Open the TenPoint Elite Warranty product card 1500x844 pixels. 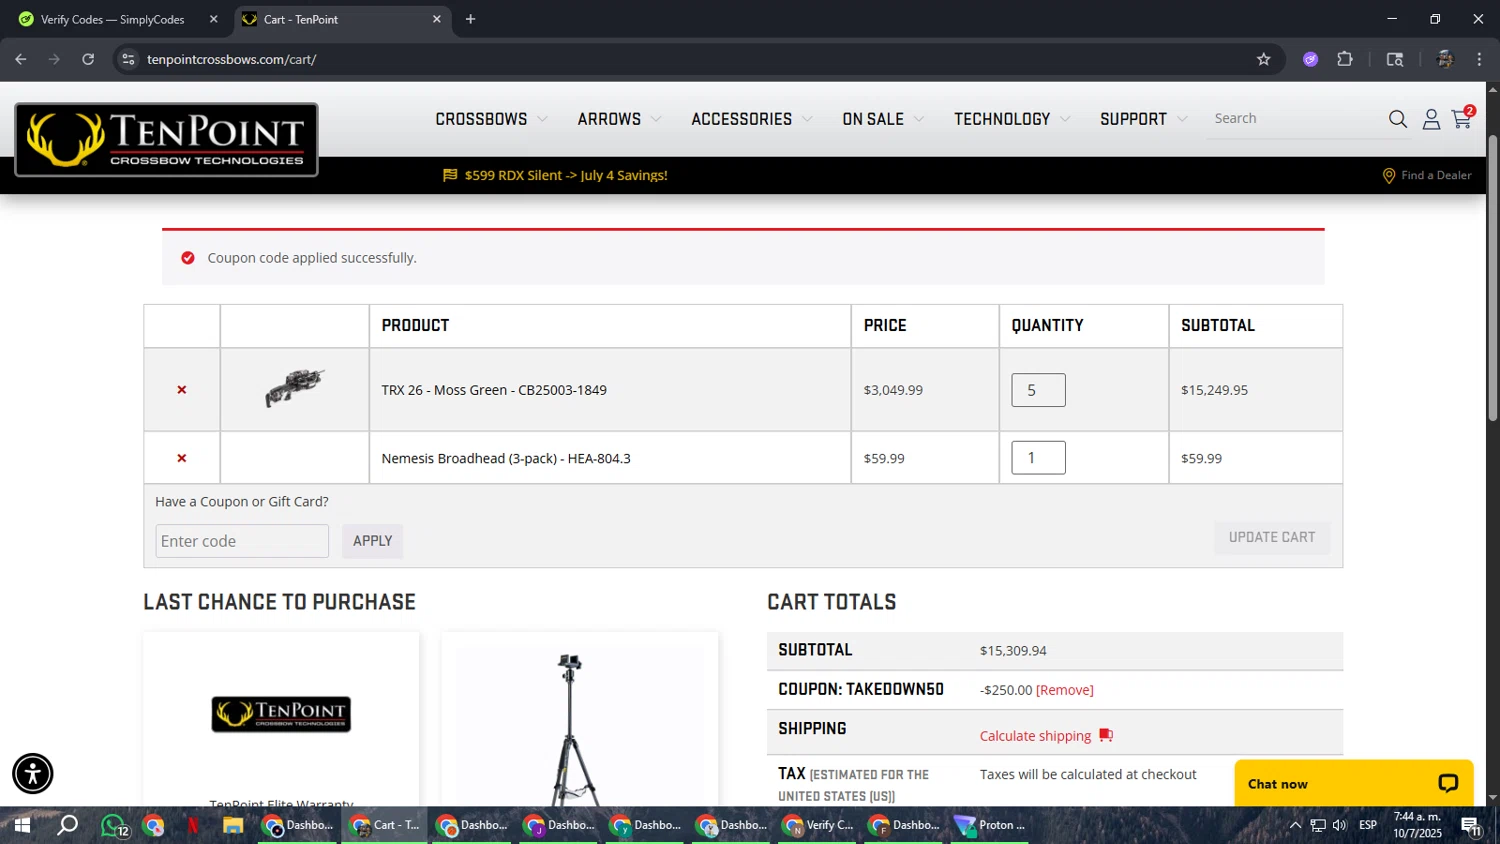(281, 719)
